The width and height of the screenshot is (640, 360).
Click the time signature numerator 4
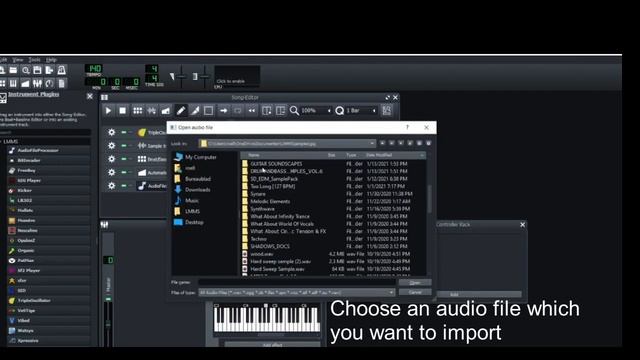tap(152, 69)
